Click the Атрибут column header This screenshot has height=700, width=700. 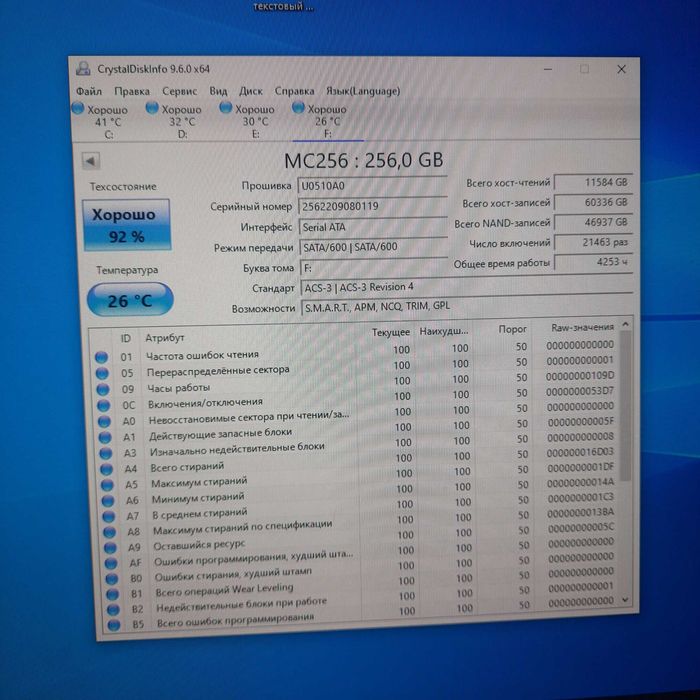pos(165,338)
